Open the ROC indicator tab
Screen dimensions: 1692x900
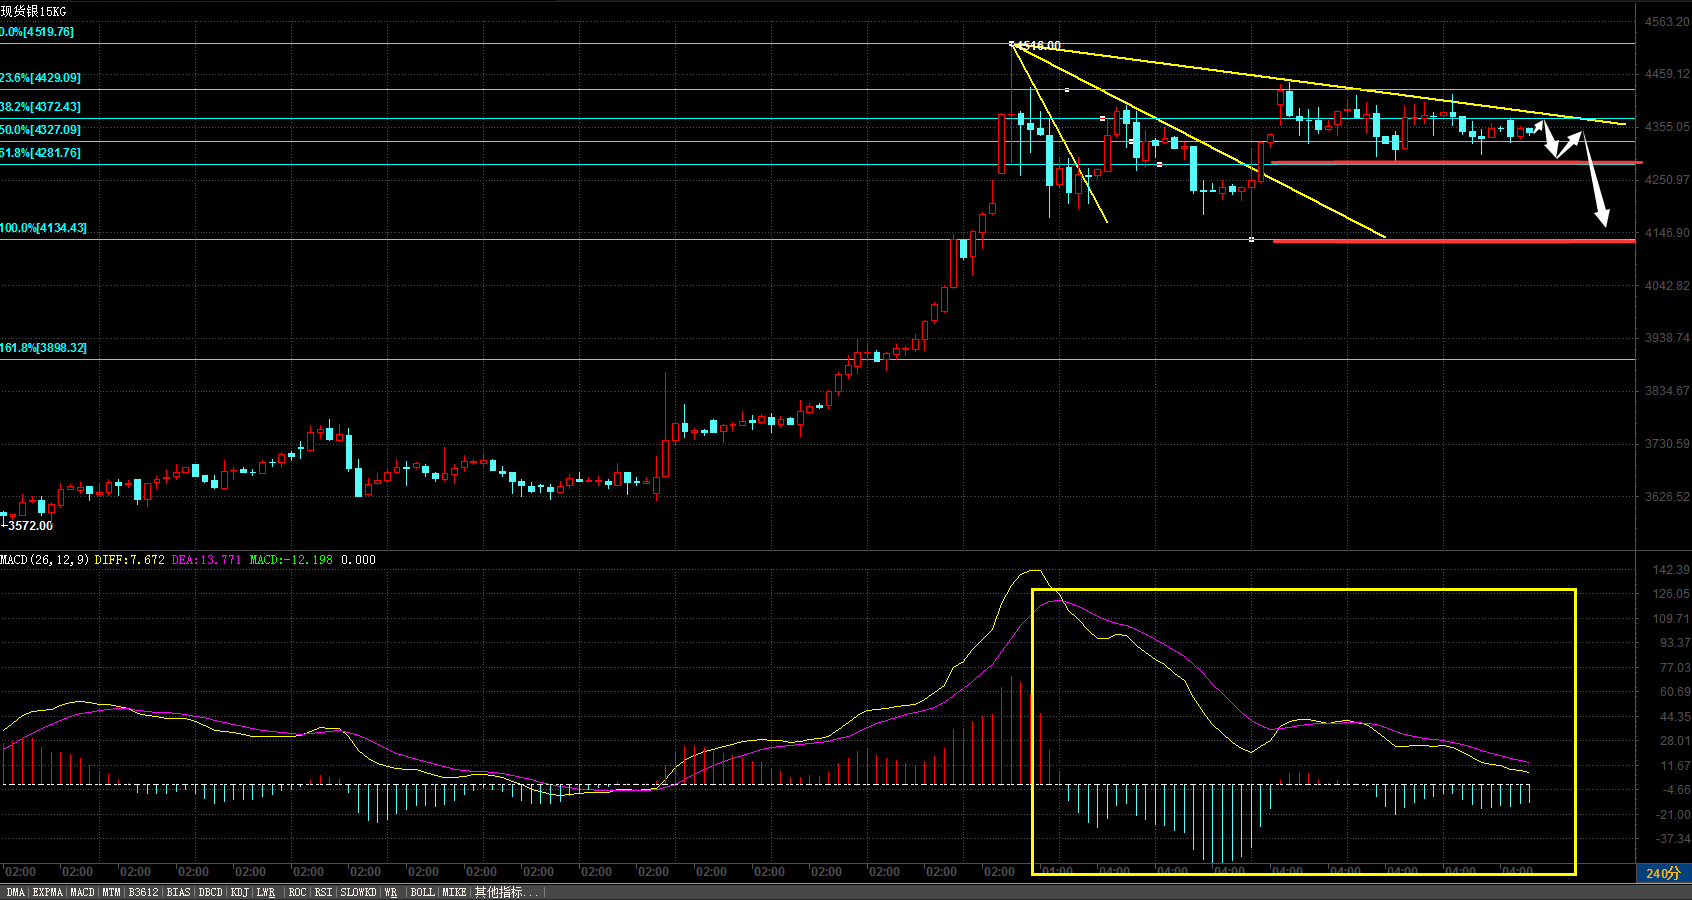pyautogui.click(x=297, y=892)
